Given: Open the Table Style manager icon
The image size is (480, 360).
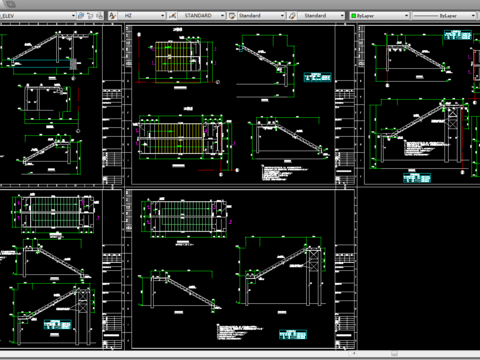Looking at the screenshot, I should click(232, 16).
